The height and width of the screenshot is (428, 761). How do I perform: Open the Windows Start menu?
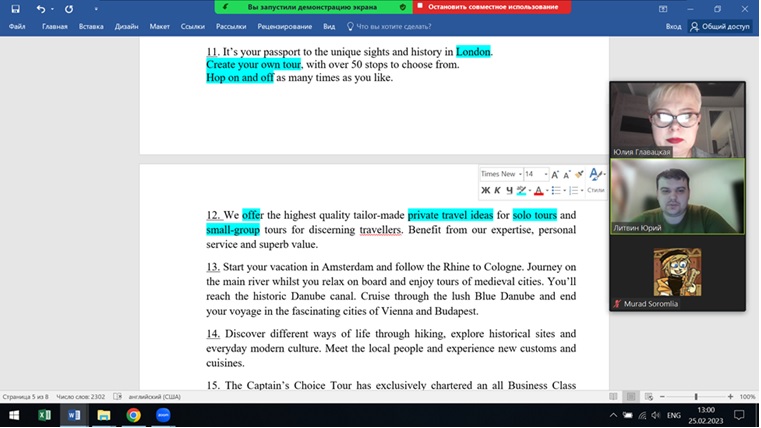(14, 415)
